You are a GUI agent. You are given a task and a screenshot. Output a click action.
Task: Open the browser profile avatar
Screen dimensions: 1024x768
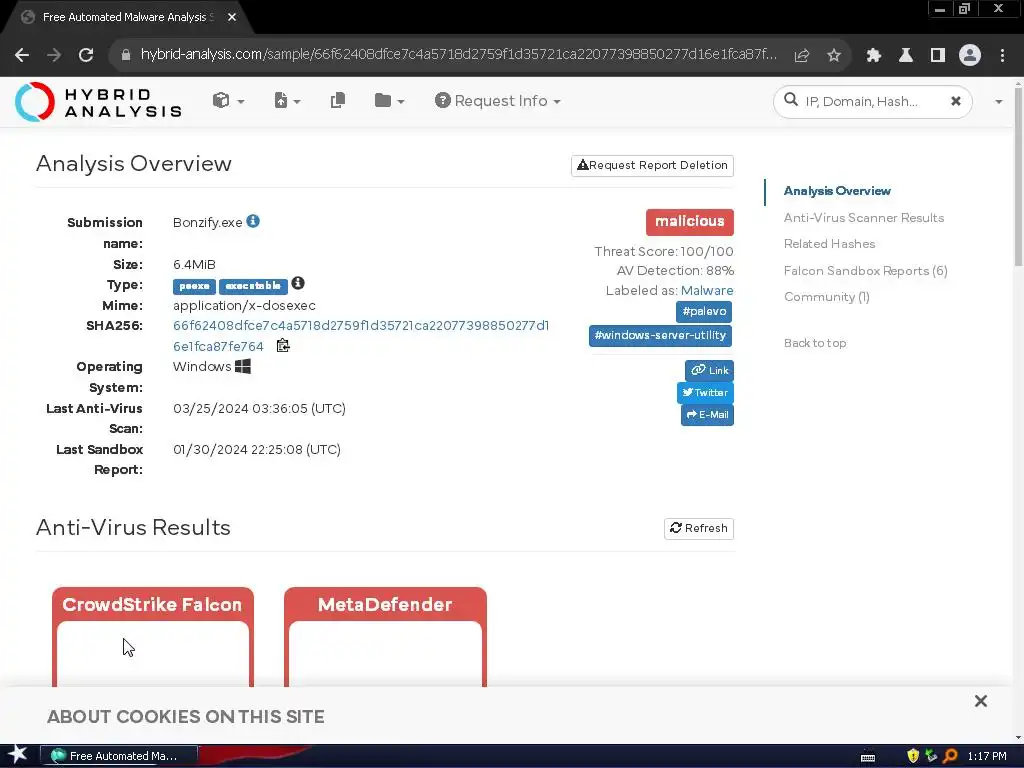coord(970,56)
